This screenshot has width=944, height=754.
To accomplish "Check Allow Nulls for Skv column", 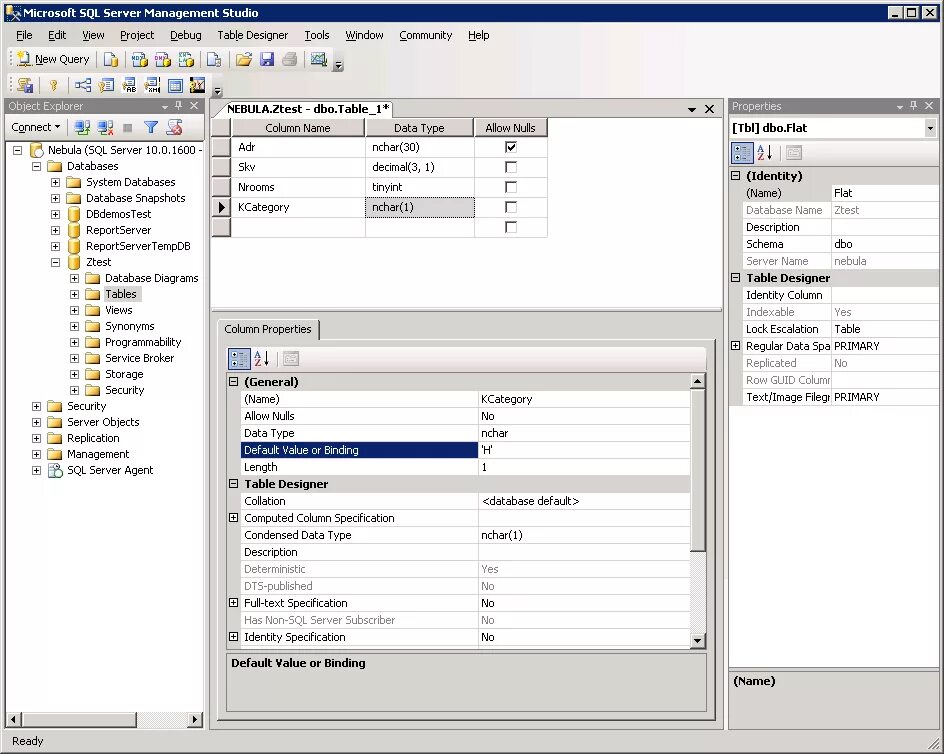I will [x=511, y=167].
